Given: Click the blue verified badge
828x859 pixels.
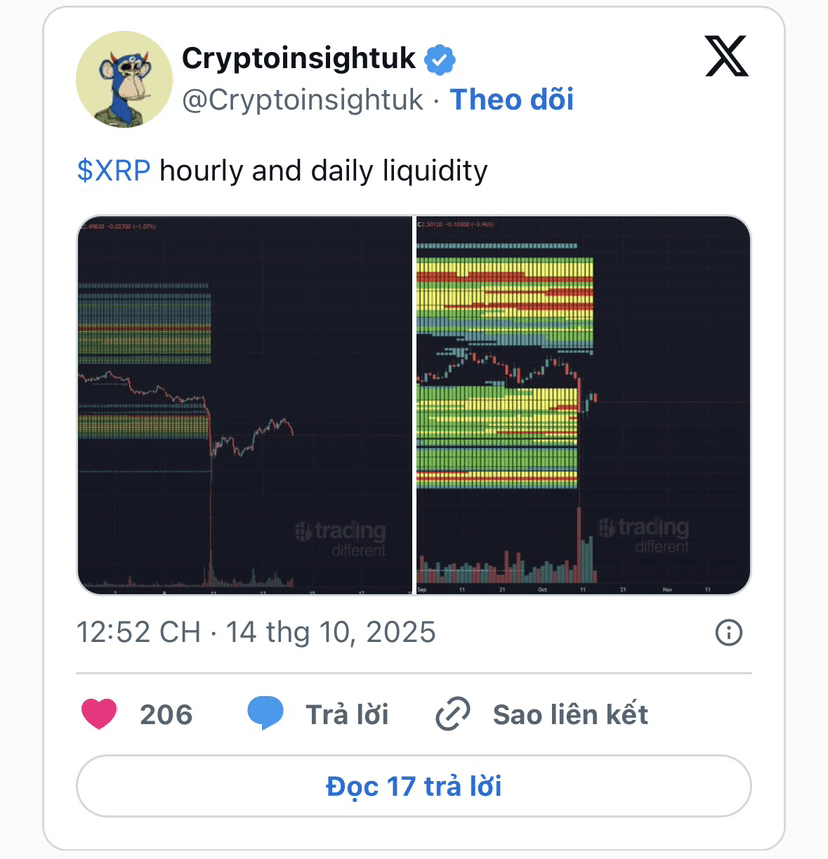Looking at the screenshot, I should click(440, 59).
